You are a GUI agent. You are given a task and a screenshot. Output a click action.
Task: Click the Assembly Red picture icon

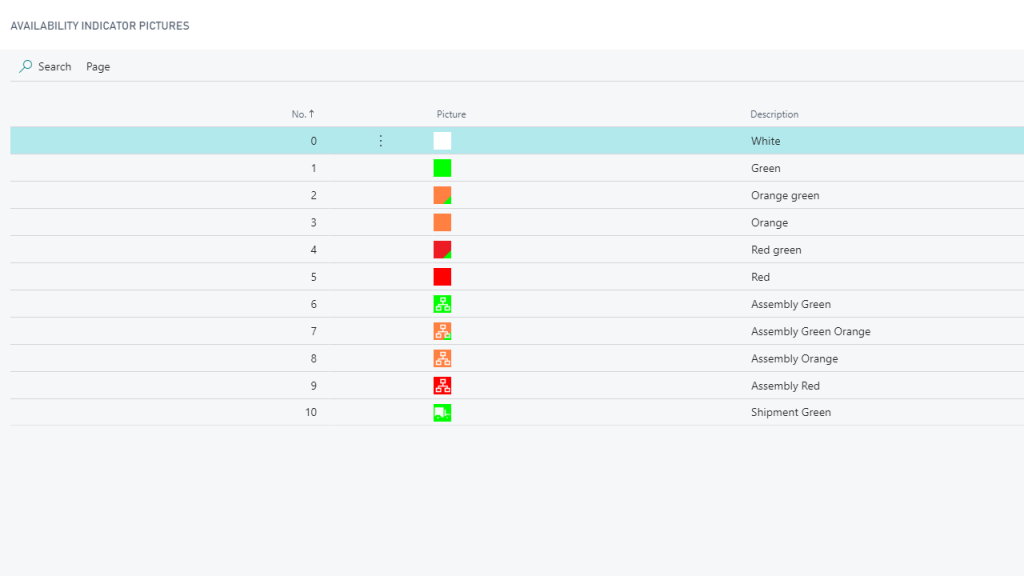pyautogui.click(x=442, y=385)
